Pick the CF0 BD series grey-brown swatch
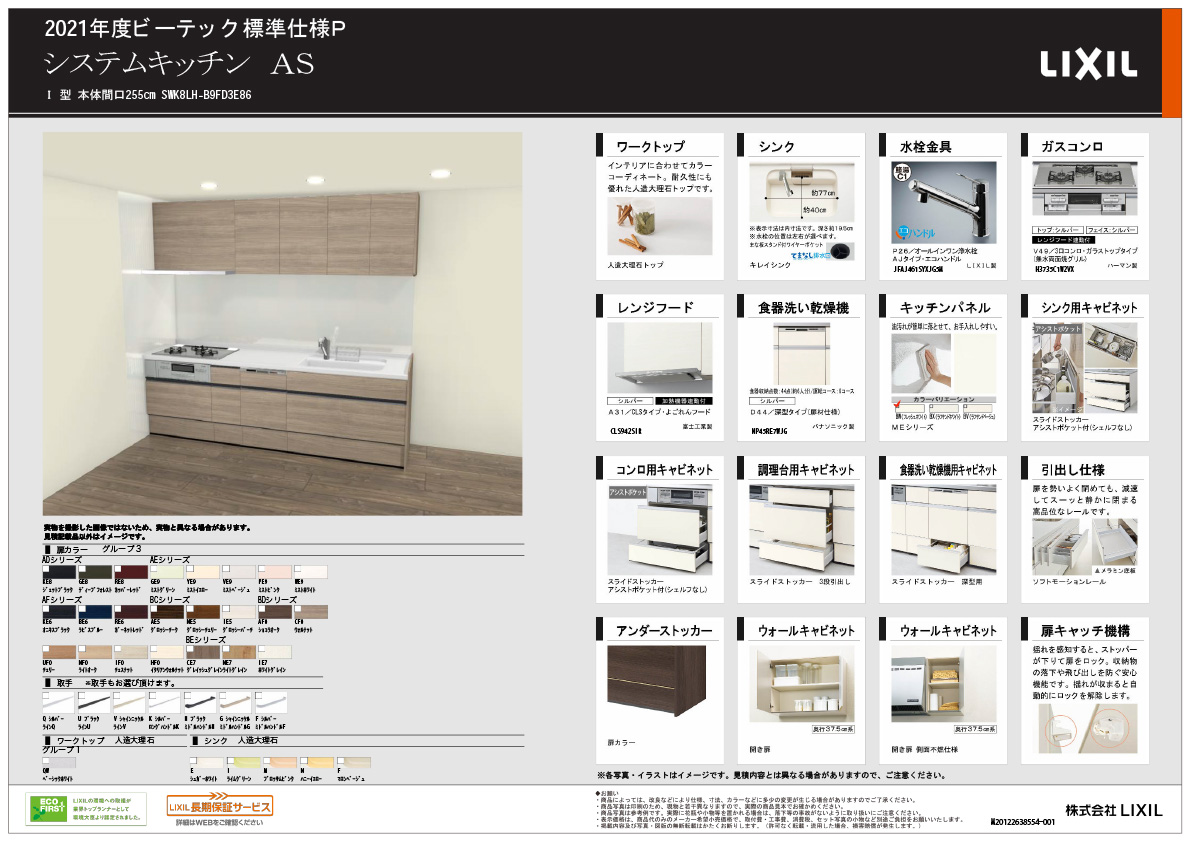1191x842 pixels. [x=311, y=612]
